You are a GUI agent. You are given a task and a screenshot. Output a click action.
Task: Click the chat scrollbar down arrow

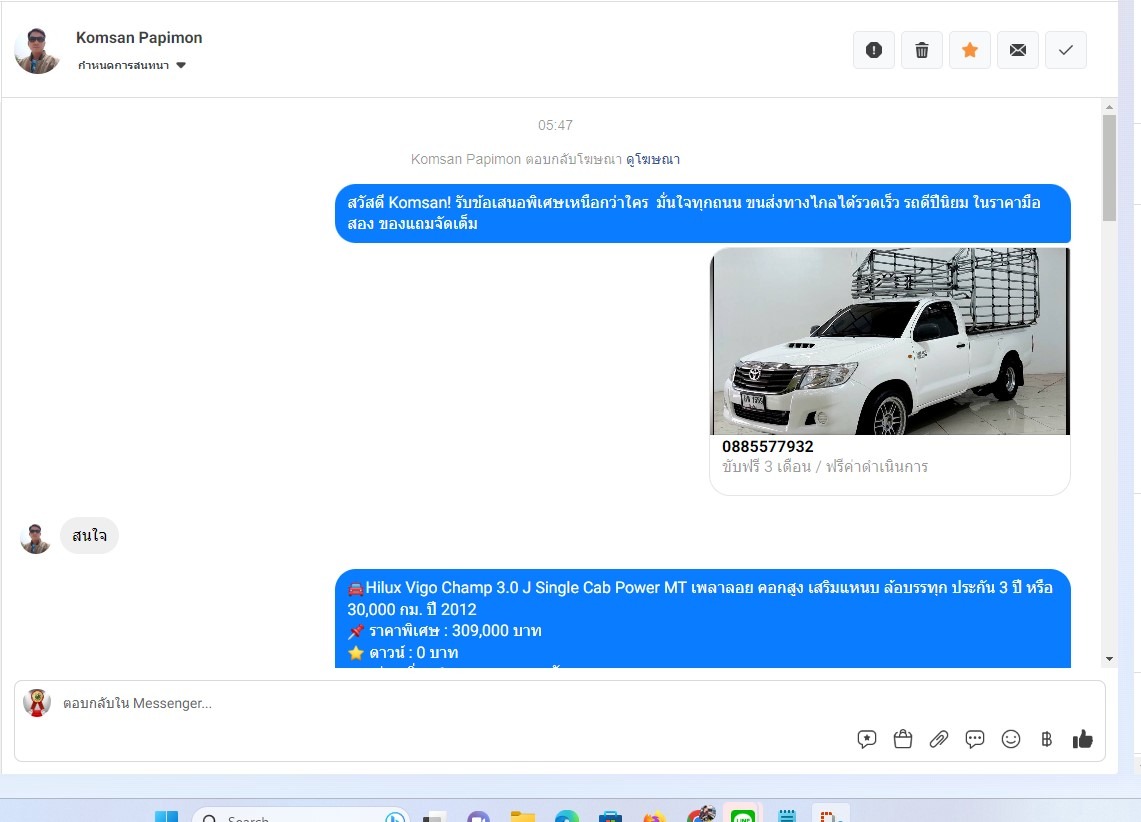click(1109, 658)
